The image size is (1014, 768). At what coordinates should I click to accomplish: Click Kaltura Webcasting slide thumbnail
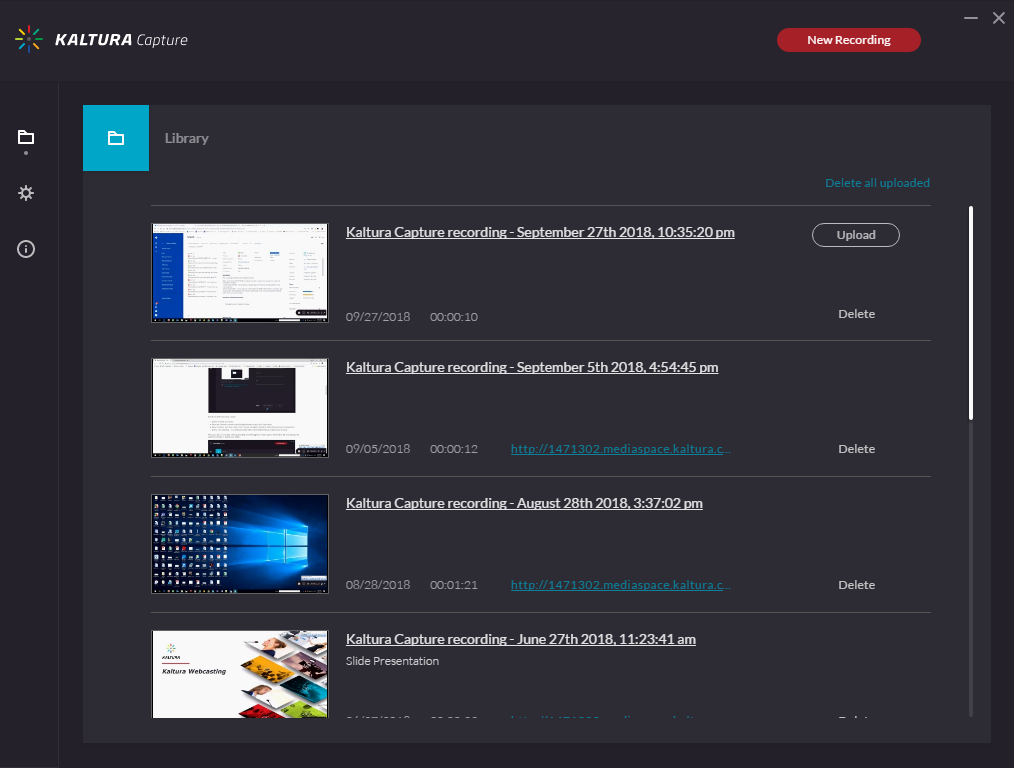(x=240, y=674)
